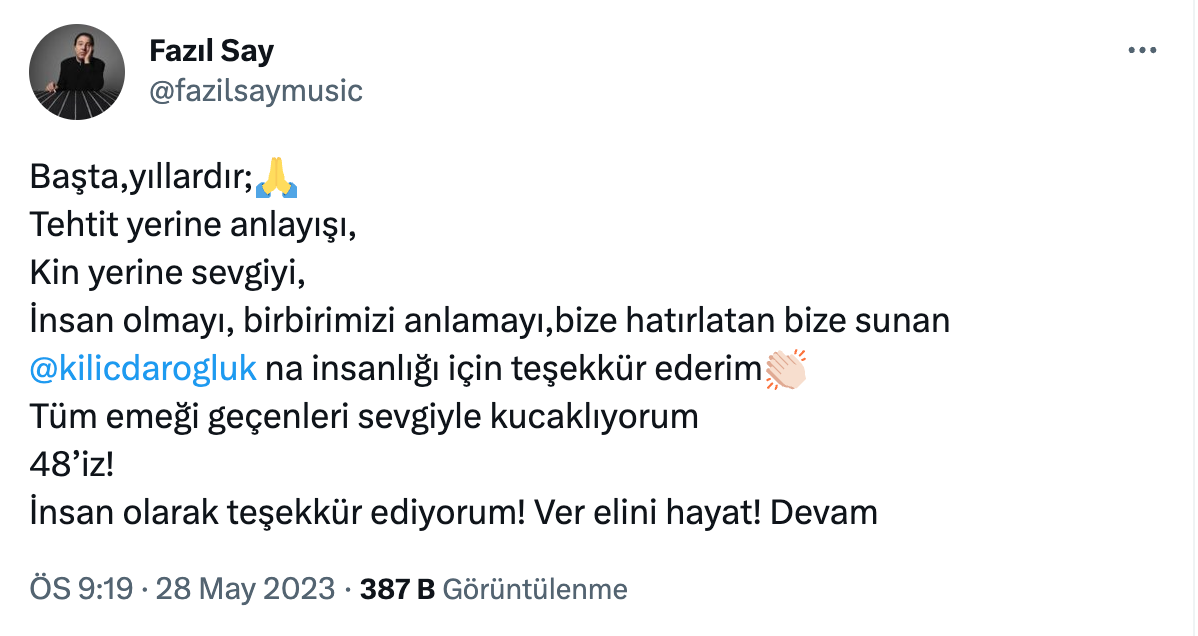Click the text "Başta,yıllardır;"
1198x636 pixels.
point(142,179)
